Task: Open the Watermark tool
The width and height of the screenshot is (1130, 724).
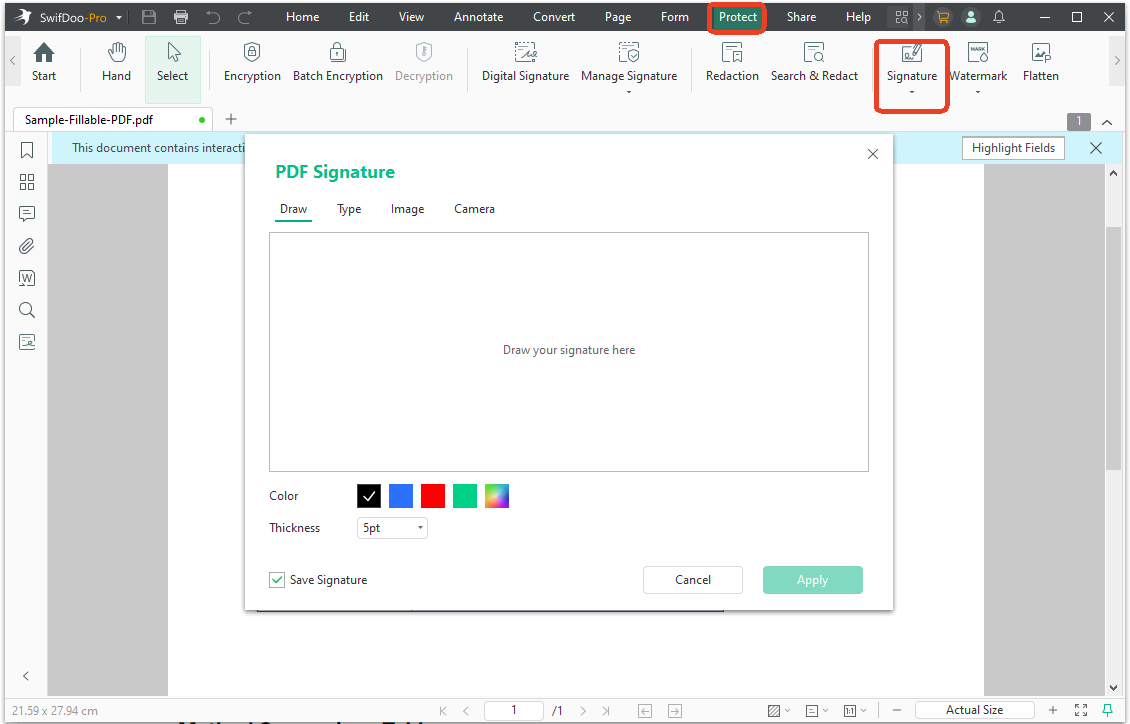Action: [978, 62]
